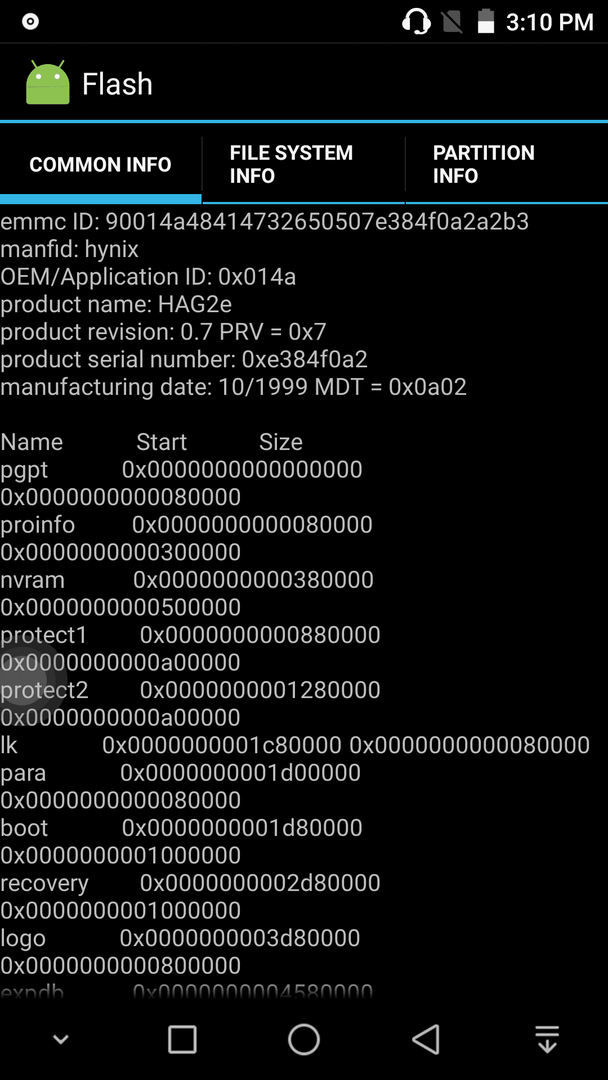The width and height of the screenshot is (608, 1080).
Task: Tap the Recents square navigation button
Action: click(182, 1039)
